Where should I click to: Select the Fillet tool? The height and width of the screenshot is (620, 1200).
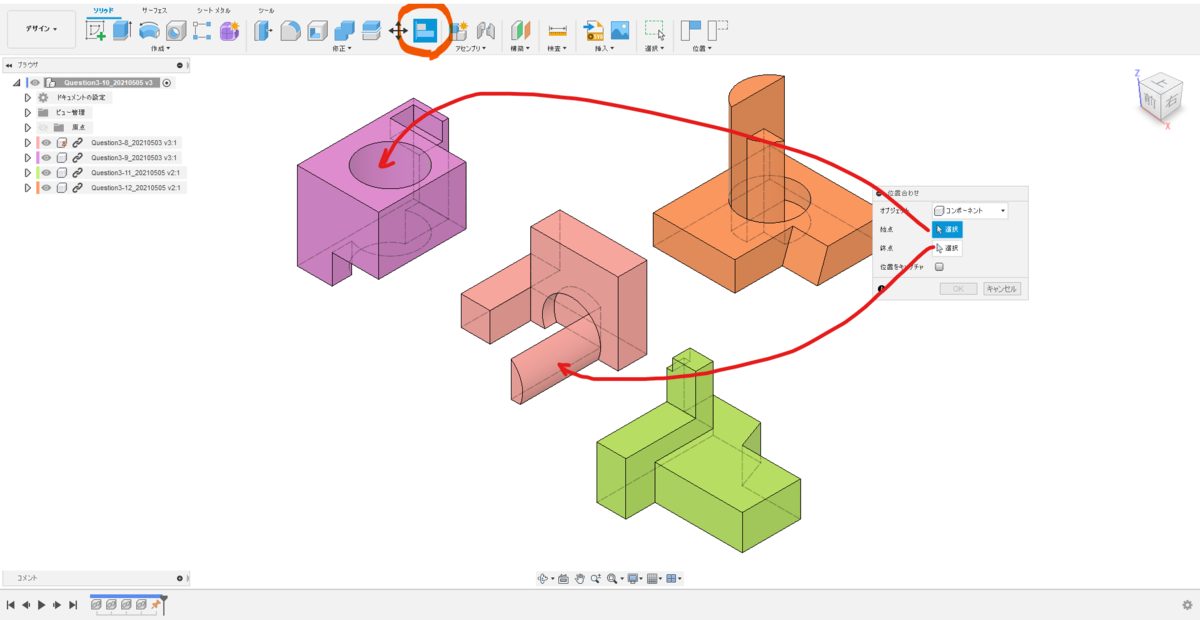coord(290,30)
